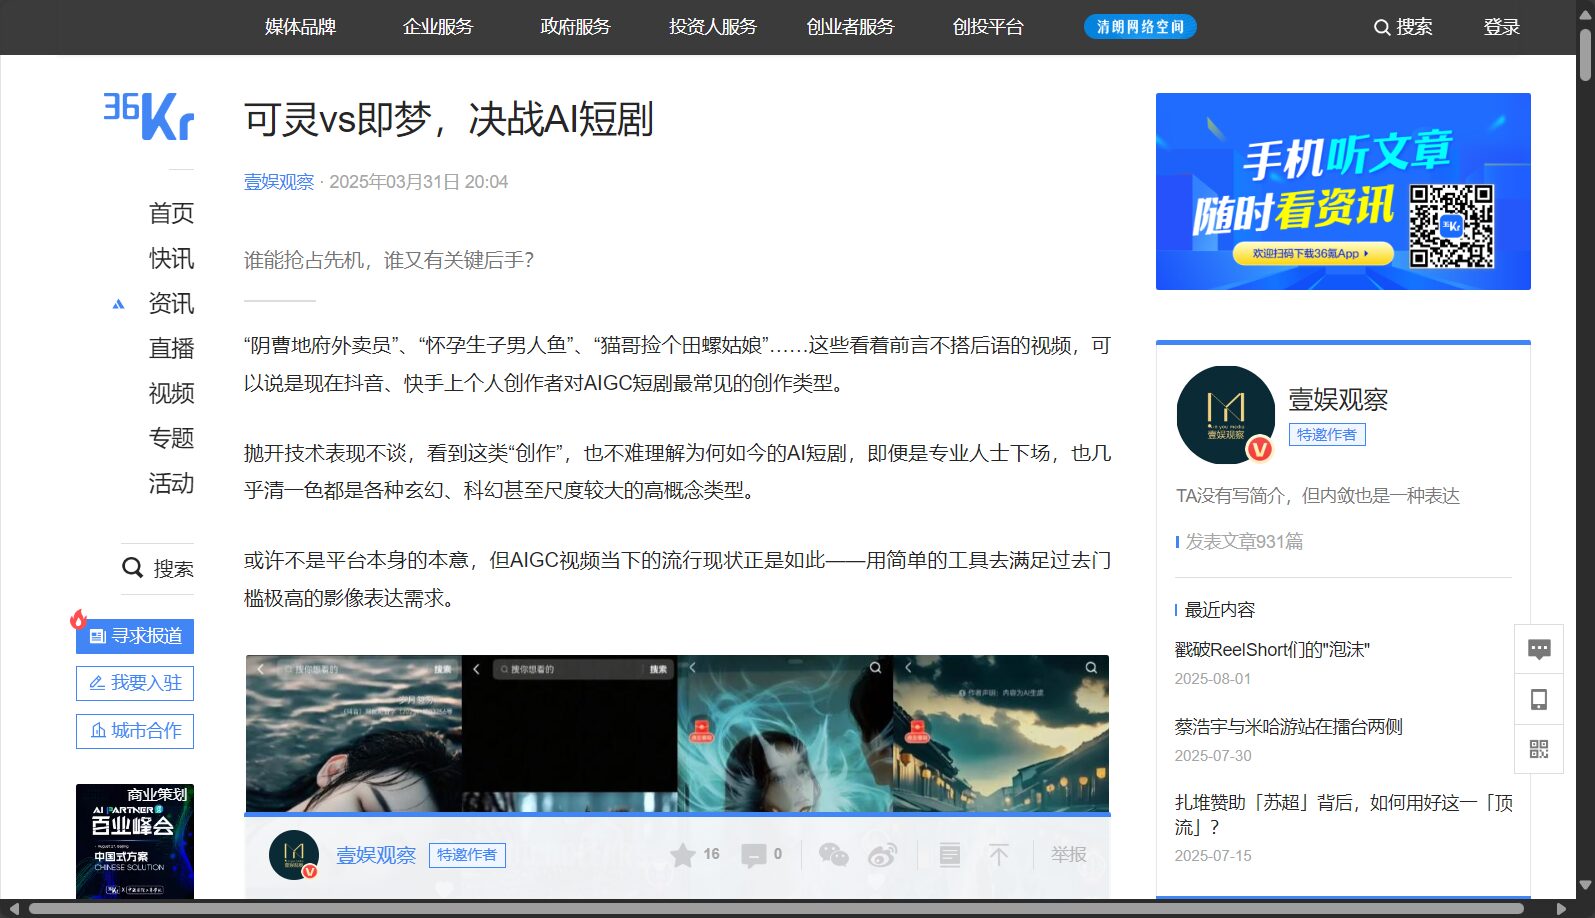1595x918 pixels.
Task: Click the 36Kr logo
Action: point(149,116)
